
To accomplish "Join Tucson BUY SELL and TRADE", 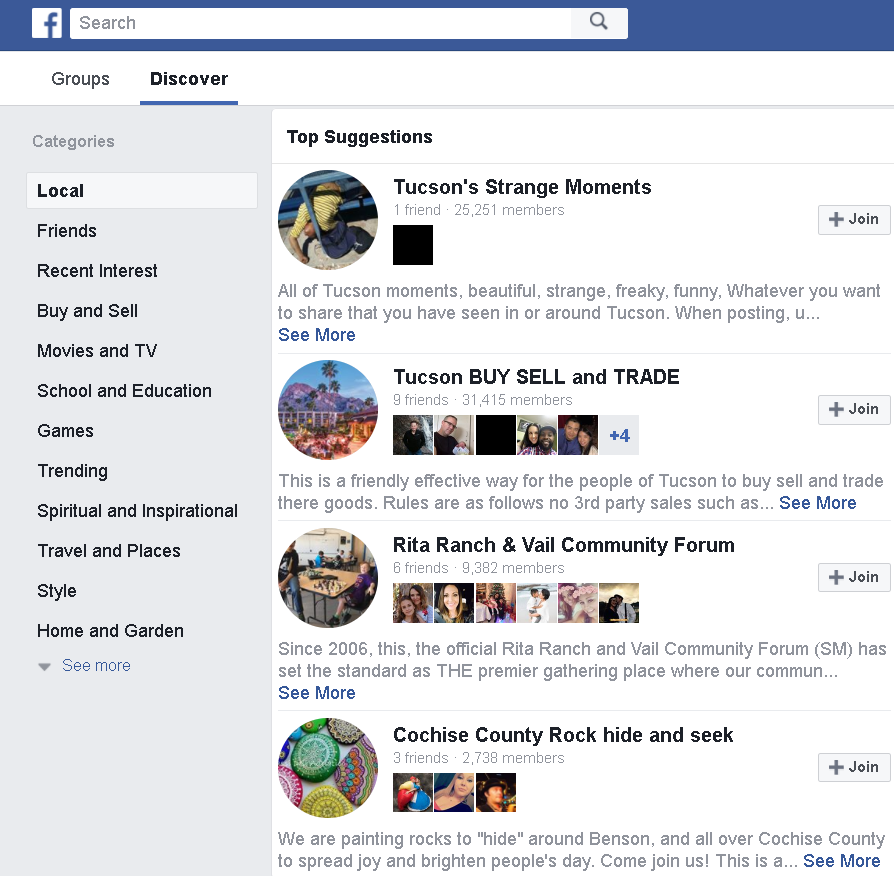I will (x=853, y=409).
